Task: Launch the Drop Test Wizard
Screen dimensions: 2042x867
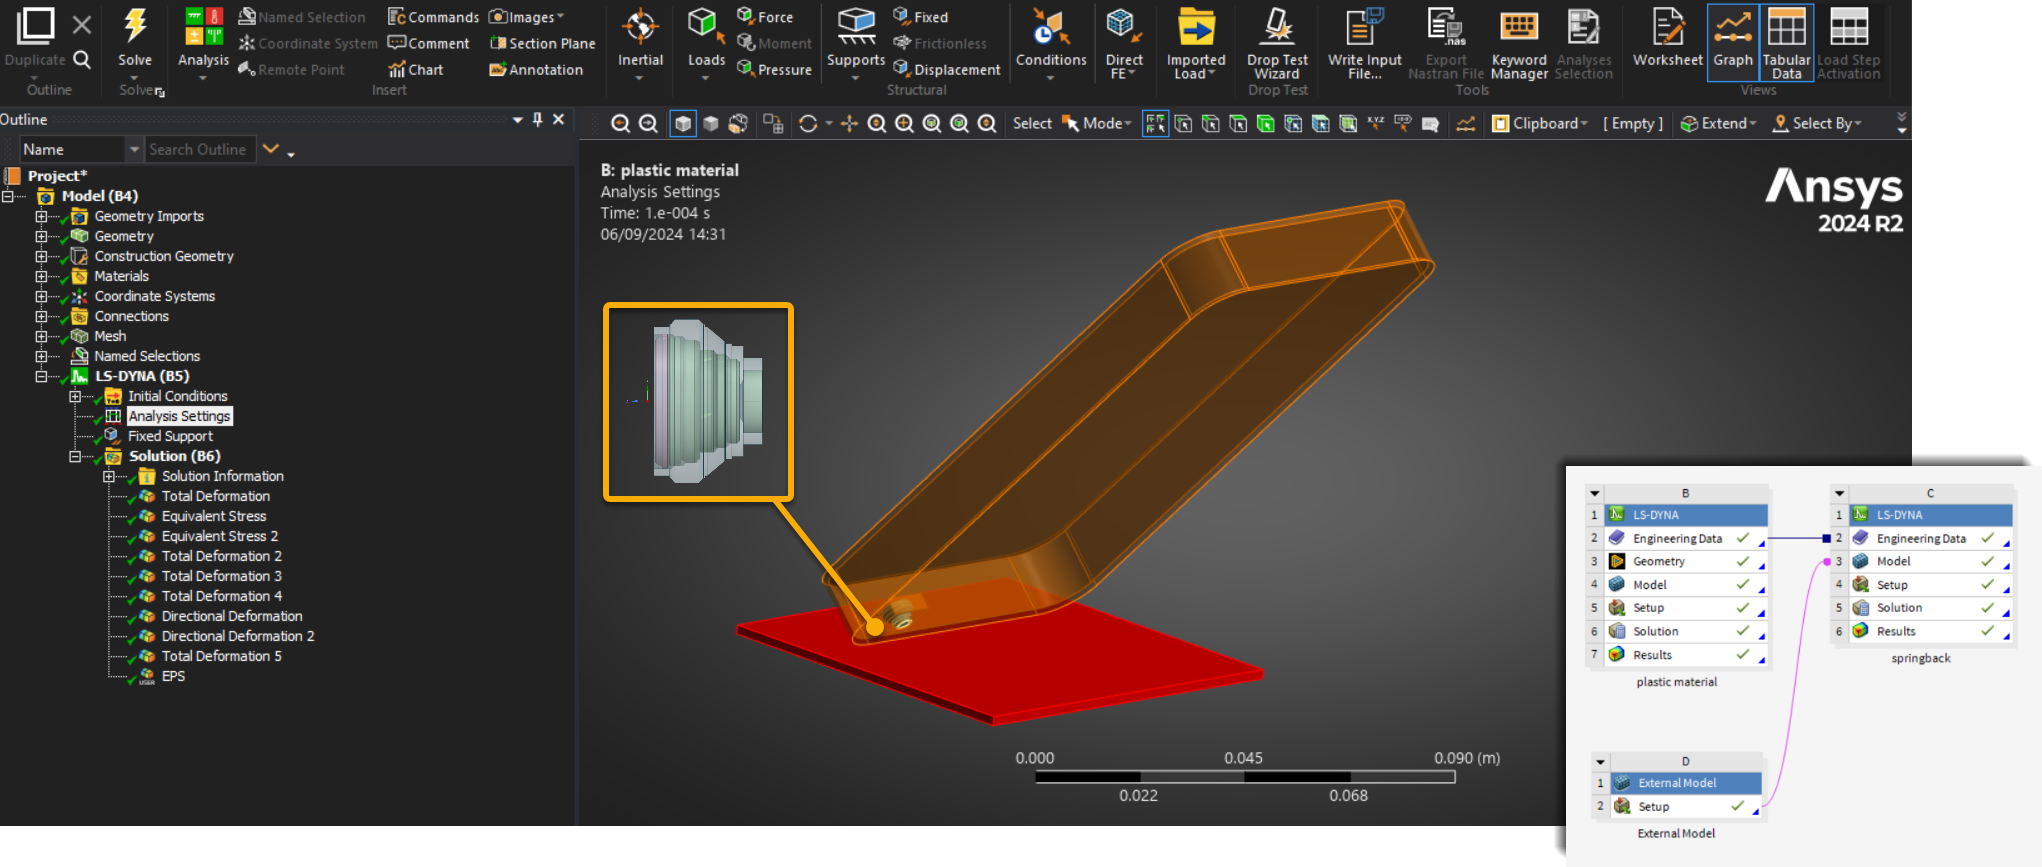Action: [x=1277, y=27]
